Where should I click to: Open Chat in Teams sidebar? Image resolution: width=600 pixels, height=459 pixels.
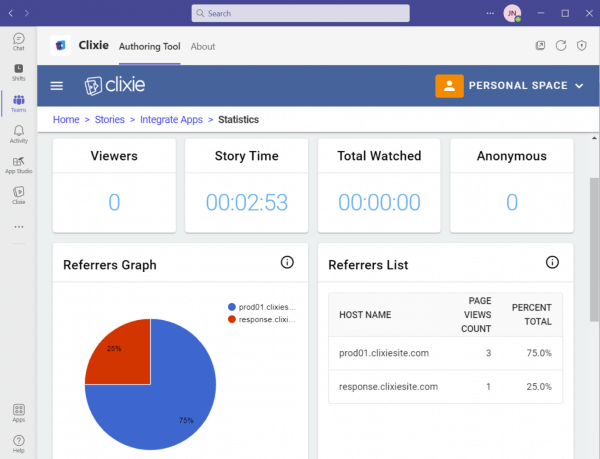(x=18, y=42)
